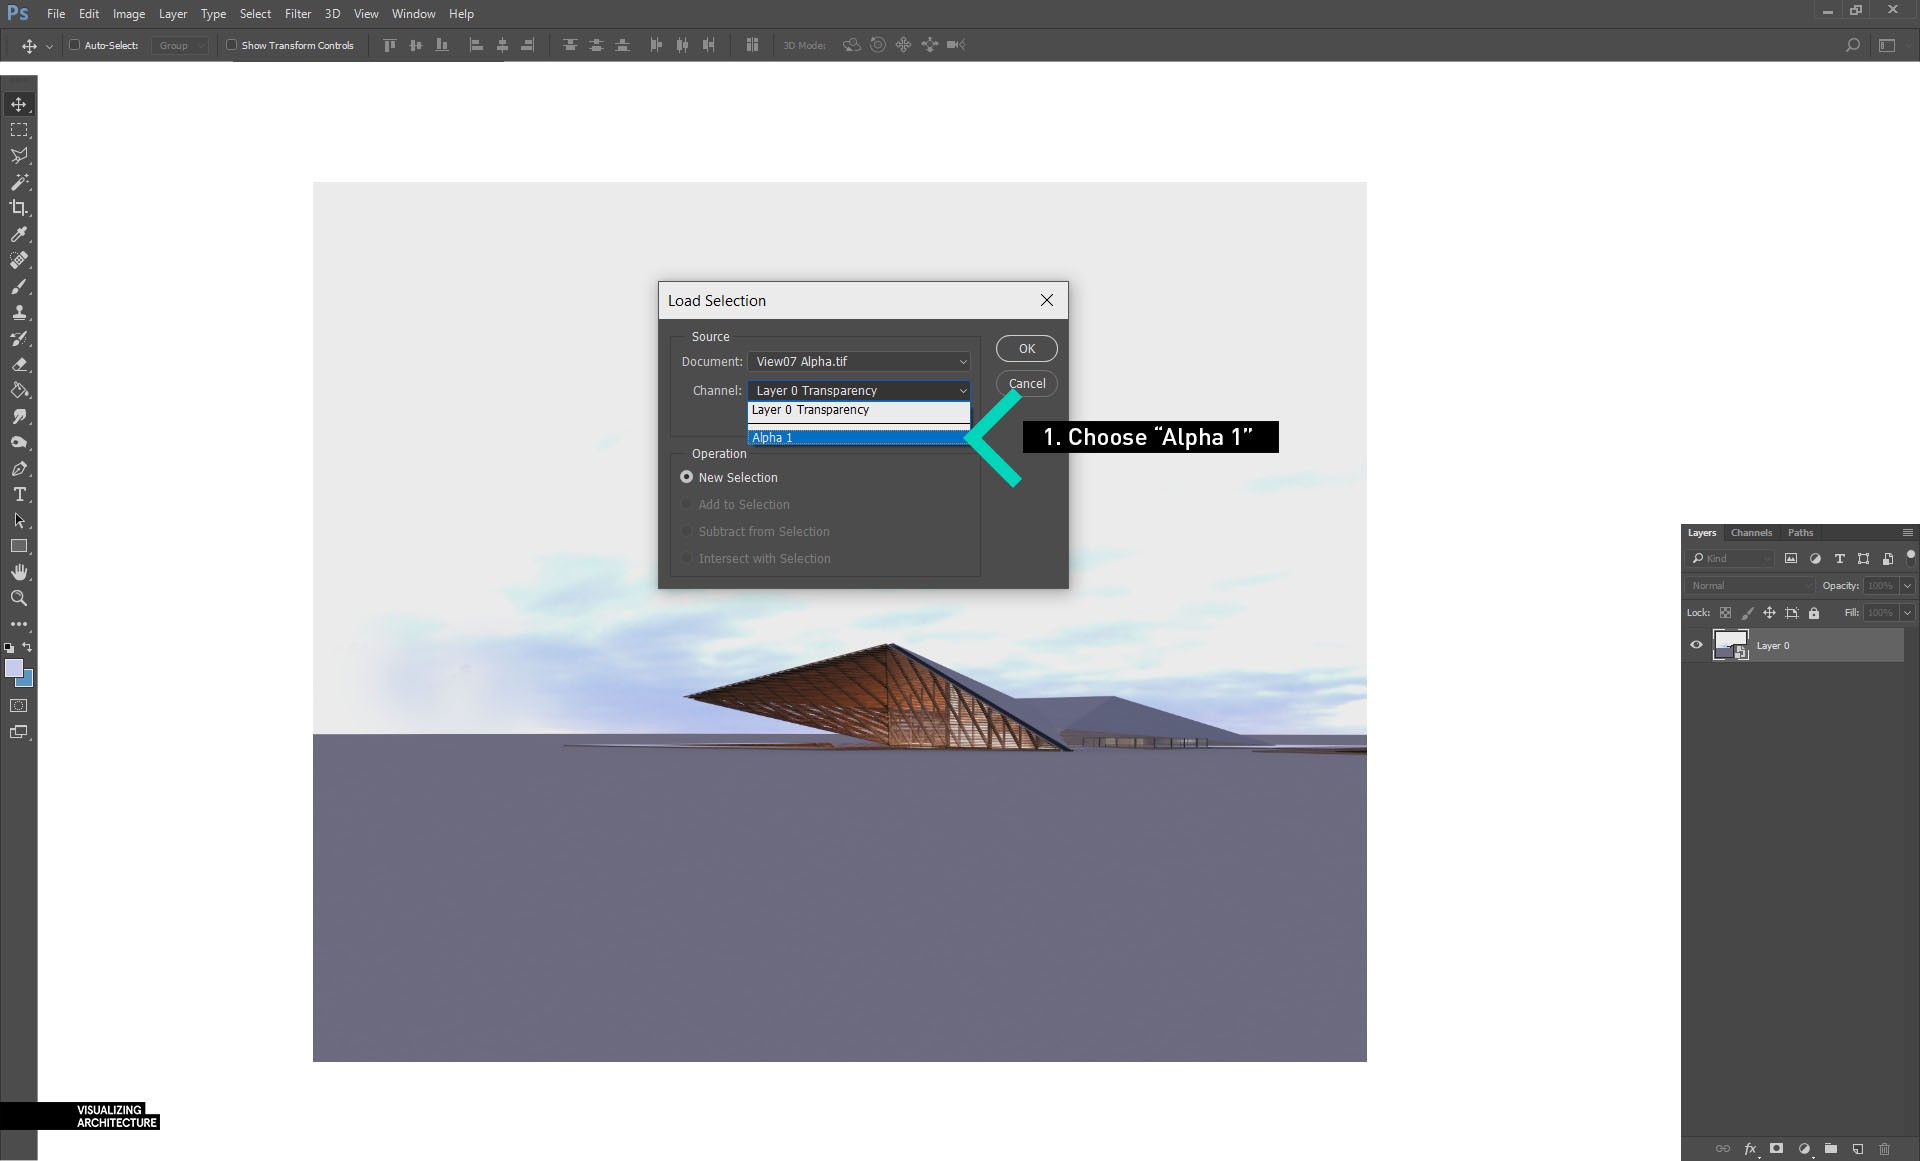The width and height of the screenshot is (1920, 1161).
Task: Enable the Auto-Select checkbox
Action: (x=74, y=45)
